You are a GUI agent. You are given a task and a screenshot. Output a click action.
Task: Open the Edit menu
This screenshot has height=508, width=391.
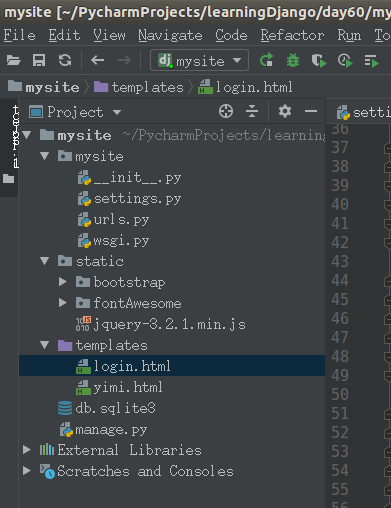tap(64, 35)
